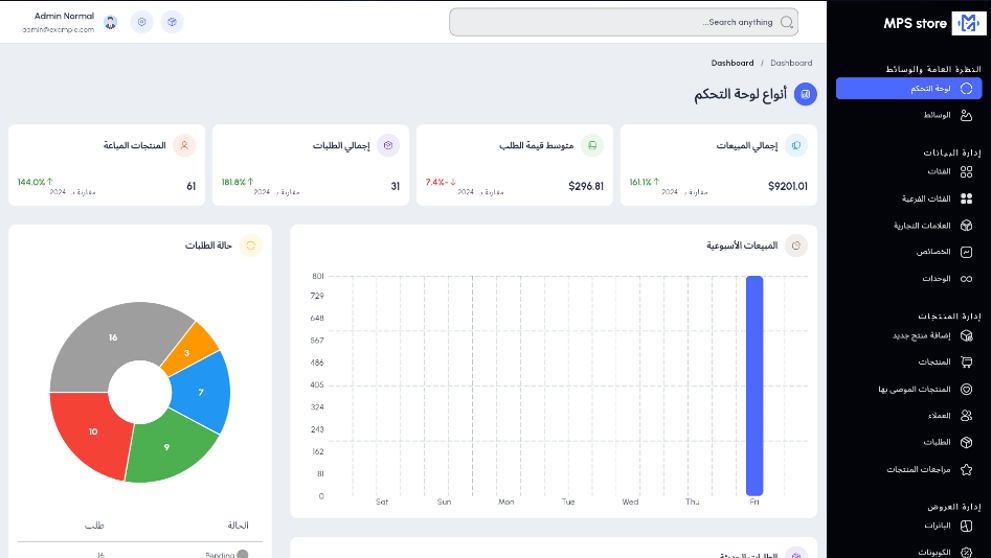Click the MPS store logo icon
991x558 pixels.
(x=968, y=23)
